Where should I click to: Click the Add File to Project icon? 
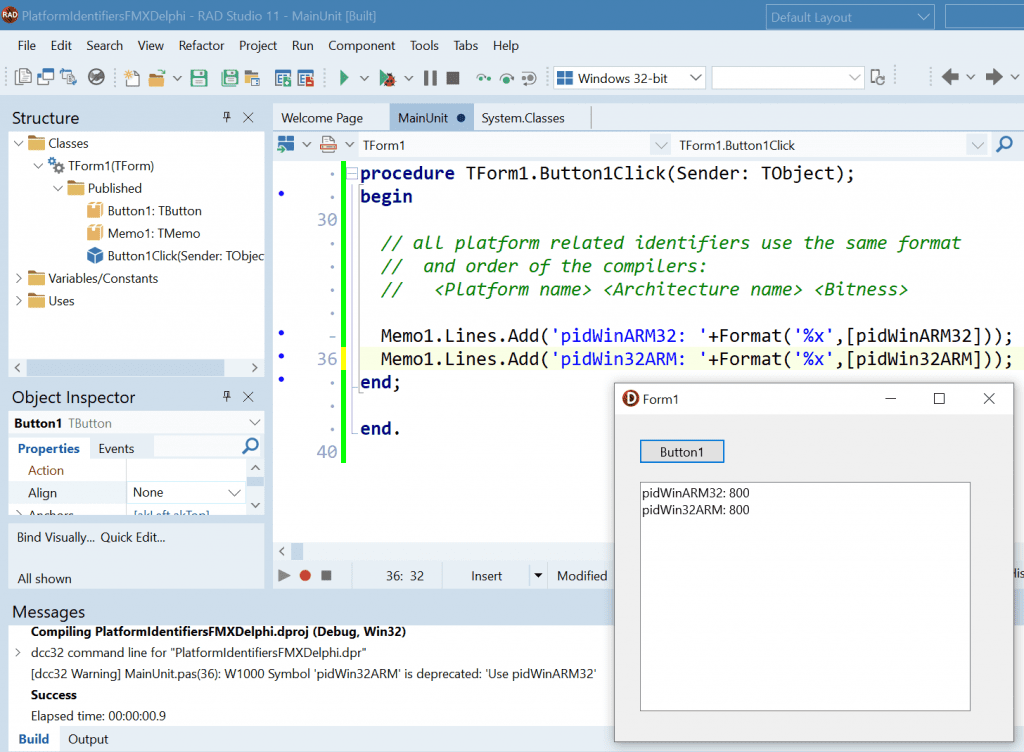pyautogui.click(x=283, y=78)
